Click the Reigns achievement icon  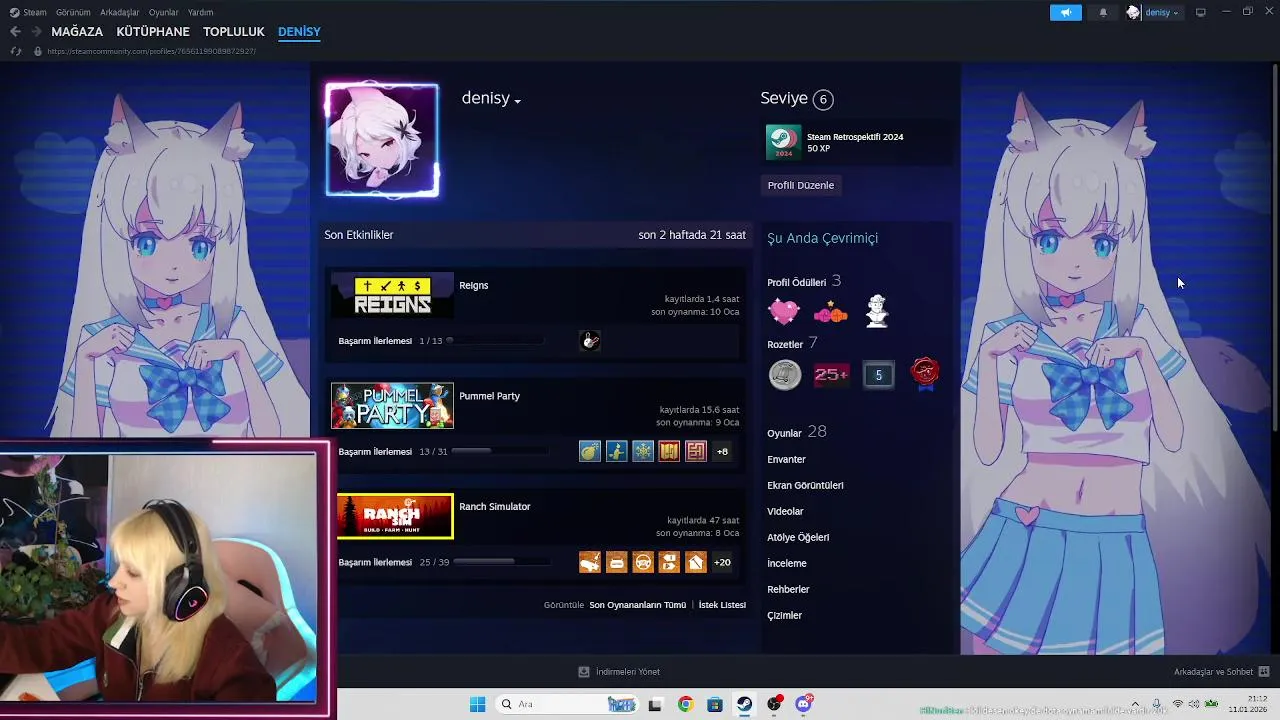tap(590, 341)
